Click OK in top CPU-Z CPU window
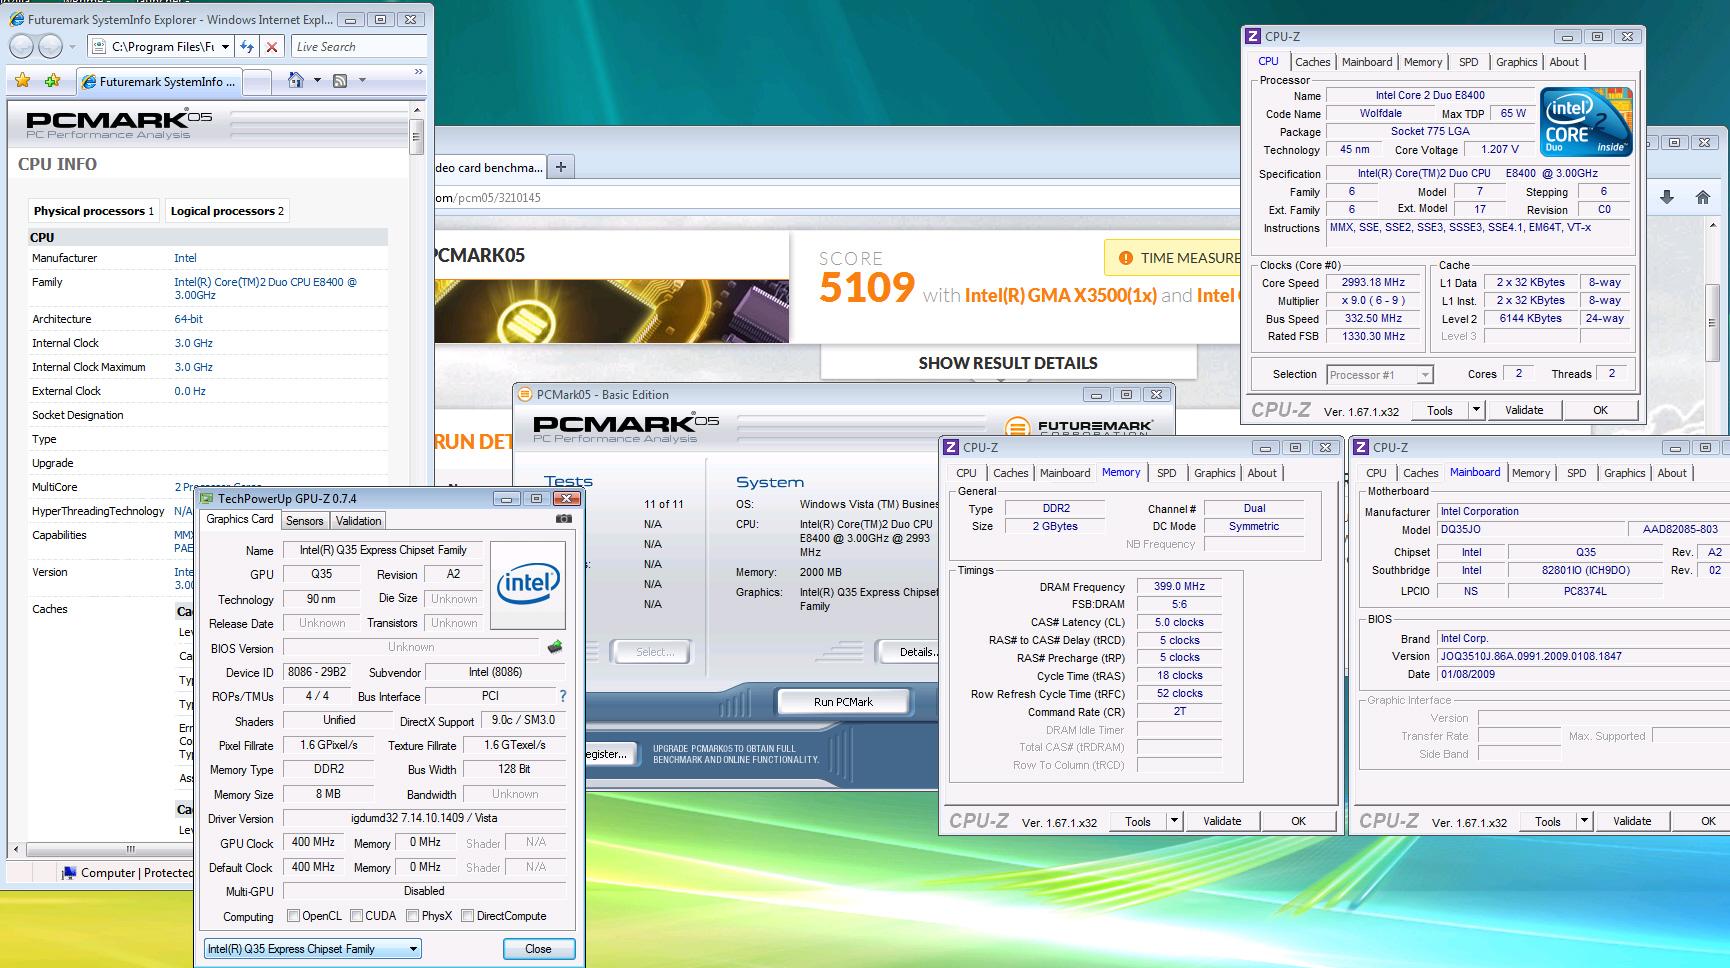Viewport: 1730px width, 968px height. (x=1600, y=410)
